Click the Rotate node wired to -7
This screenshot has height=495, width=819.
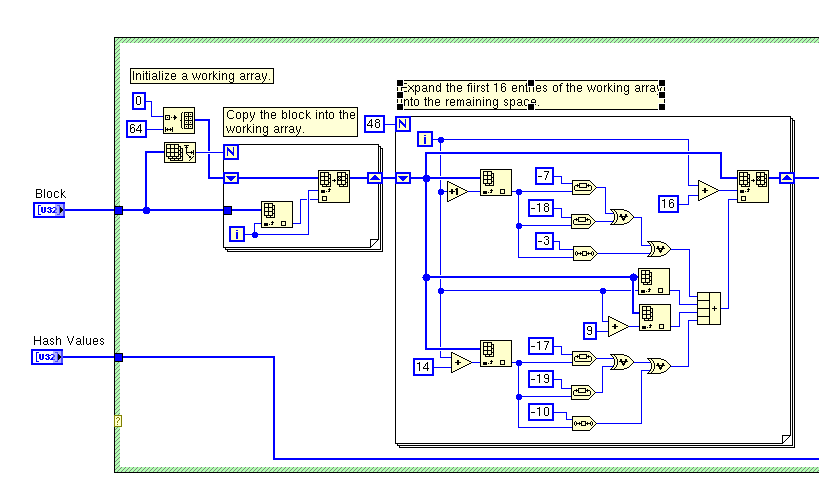tap(583, 187)
